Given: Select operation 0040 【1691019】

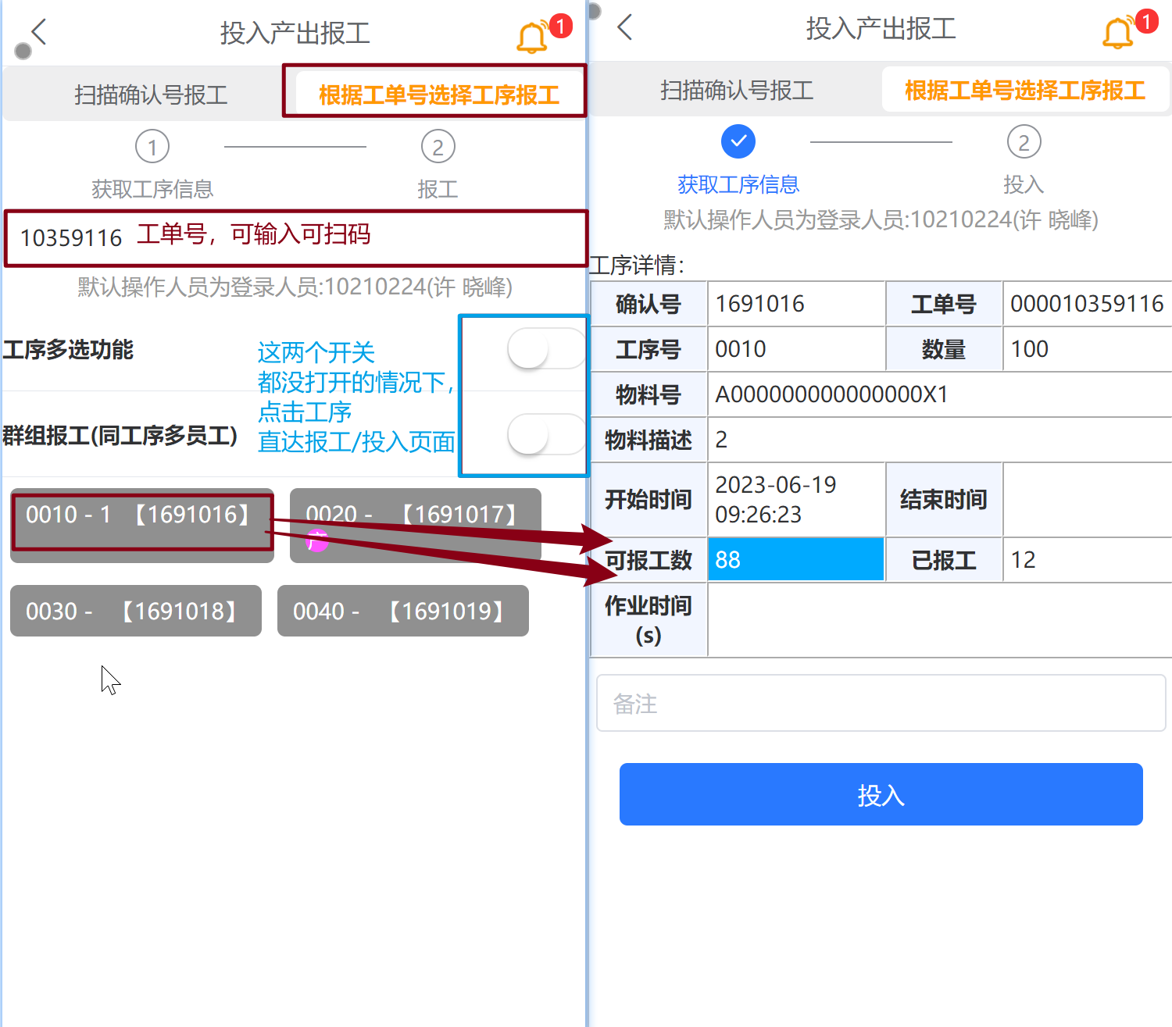Looking at the screenshot, I should coord(403,611).
